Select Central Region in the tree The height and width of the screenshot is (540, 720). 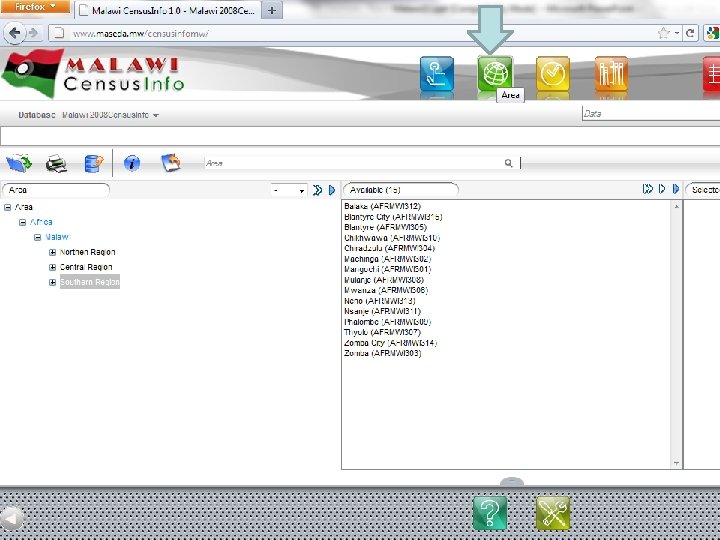pos(86,267)
